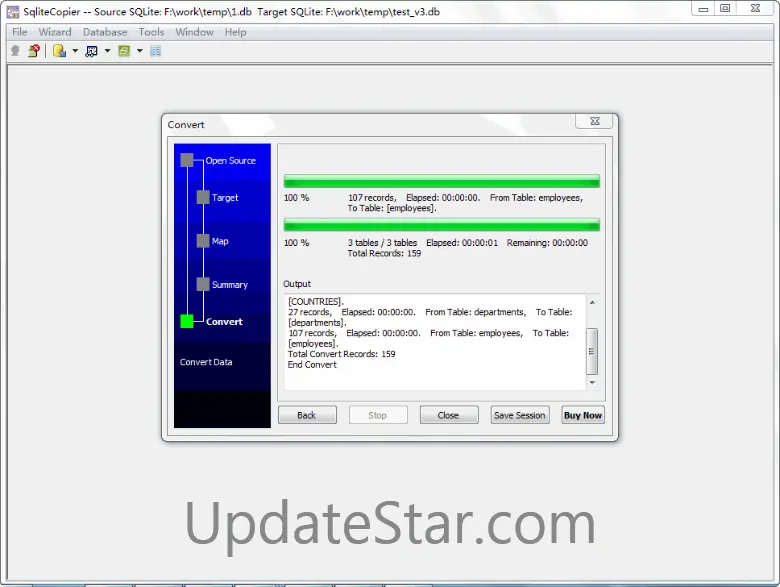Close the Convert dialog with X
The image size is (780, 587).
pos(594,121)
